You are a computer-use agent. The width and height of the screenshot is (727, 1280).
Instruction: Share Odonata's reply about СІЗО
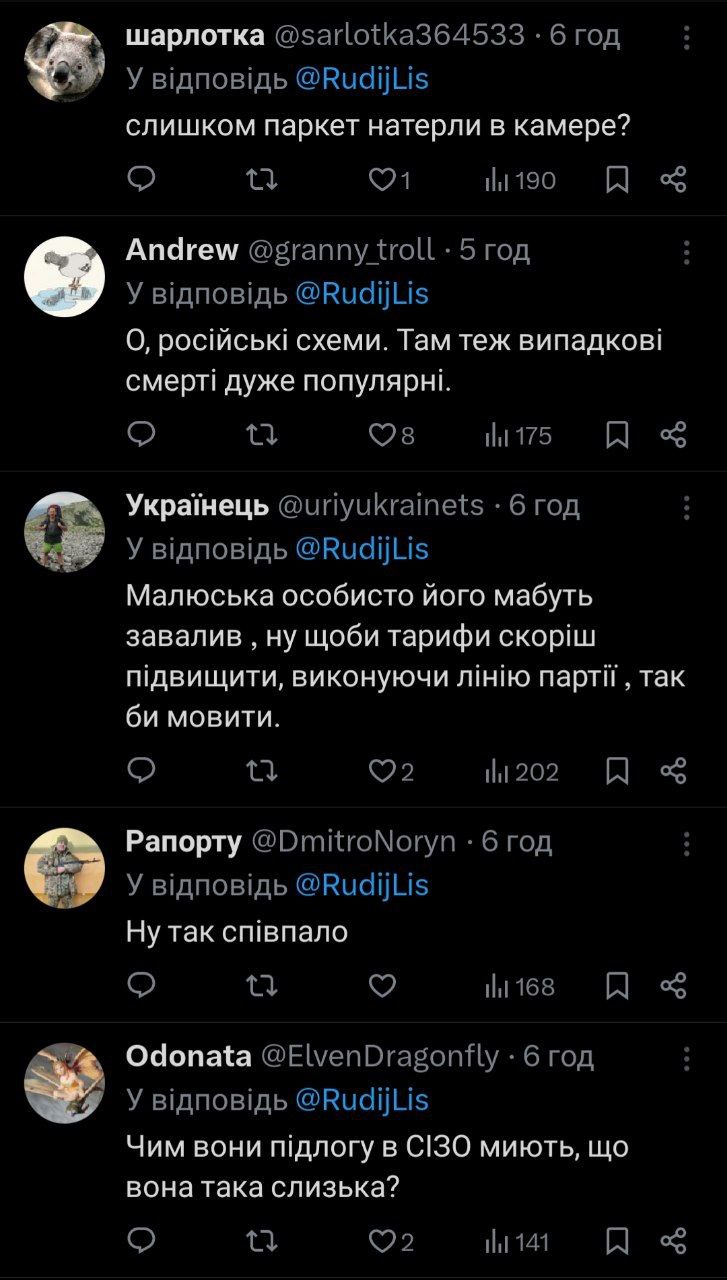[x=674, y=1242]
